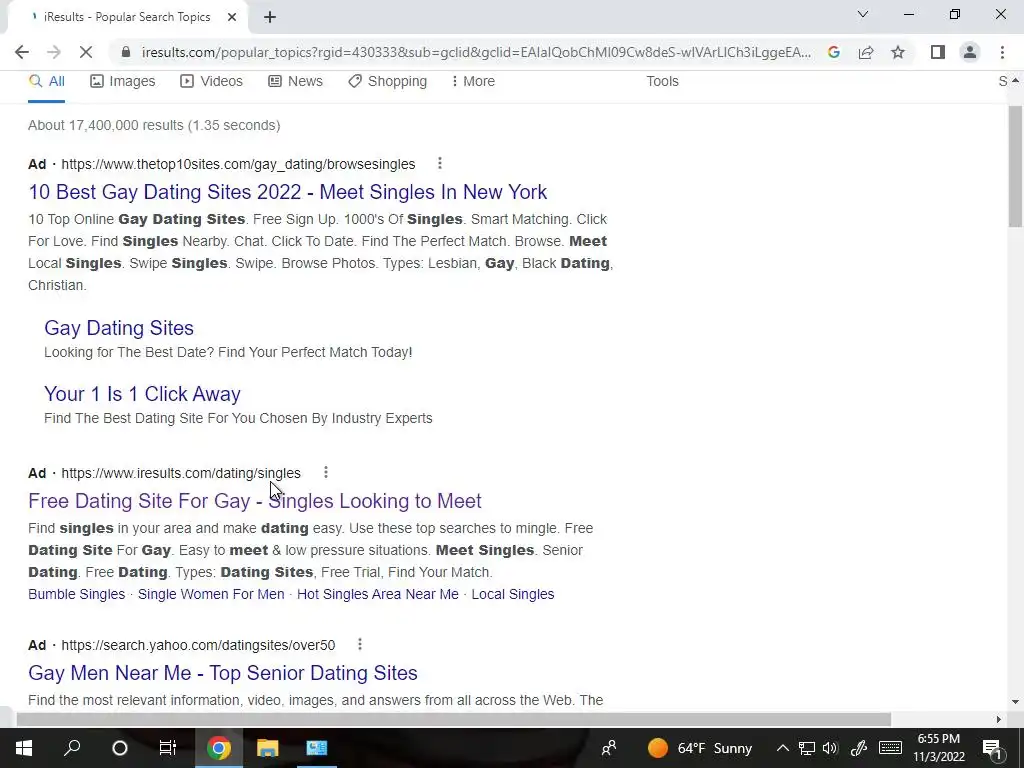This screenshot has height=768, width=1024.
Task: Open People icon in taskbar
Action: 609,748
